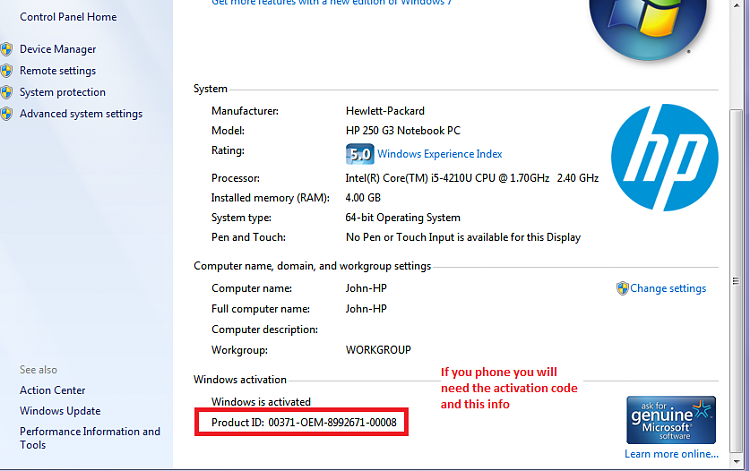Click the 'See also' heading

point(38,370)
